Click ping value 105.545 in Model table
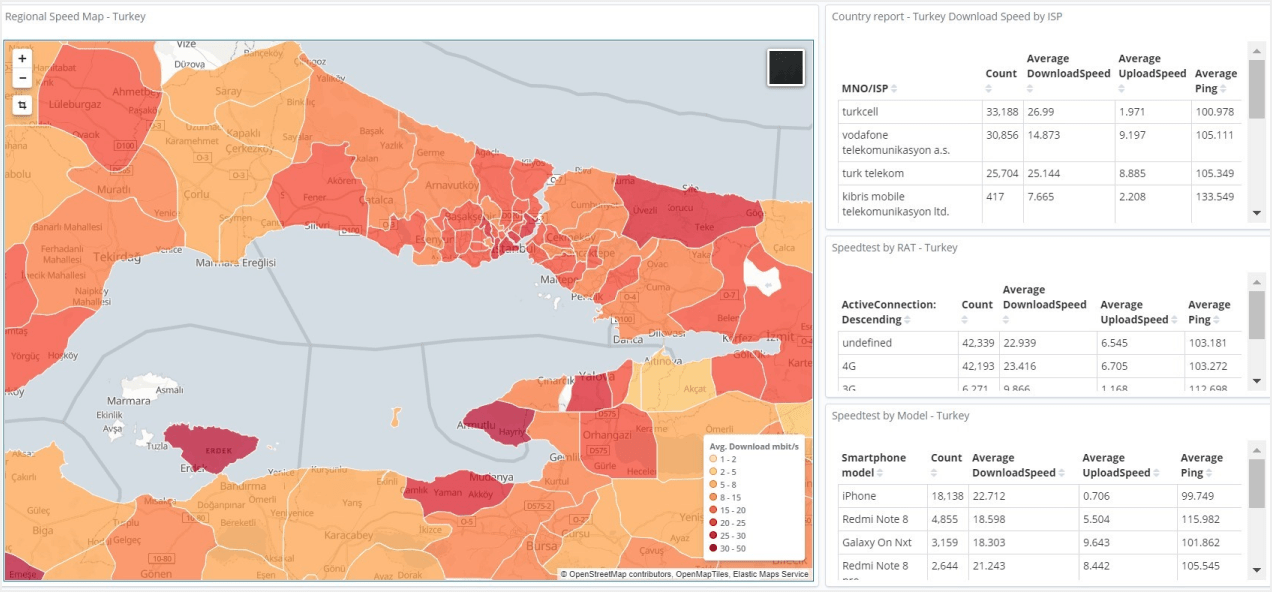The height and width of the screenshot is (592, 1272). tap(1208, 566)
